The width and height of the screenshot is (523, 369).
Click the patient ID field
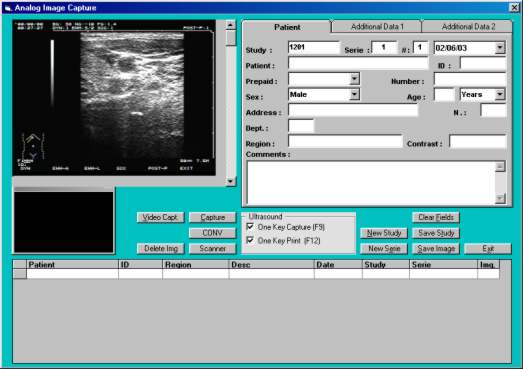point(483,63)
